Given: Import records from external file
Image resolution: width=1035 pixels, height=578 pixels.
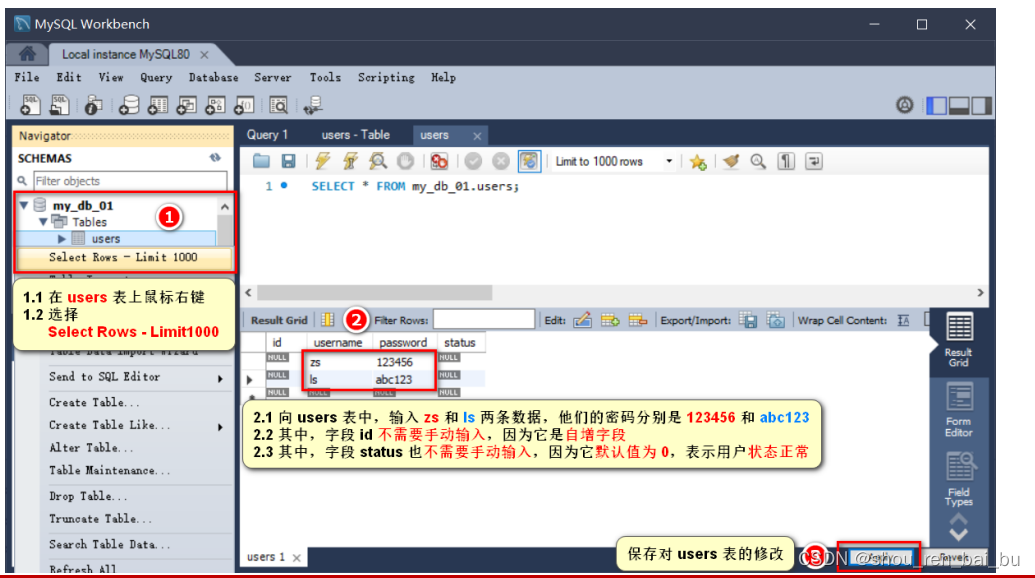Looking at the screenshot, I should [x=776, y=321].
